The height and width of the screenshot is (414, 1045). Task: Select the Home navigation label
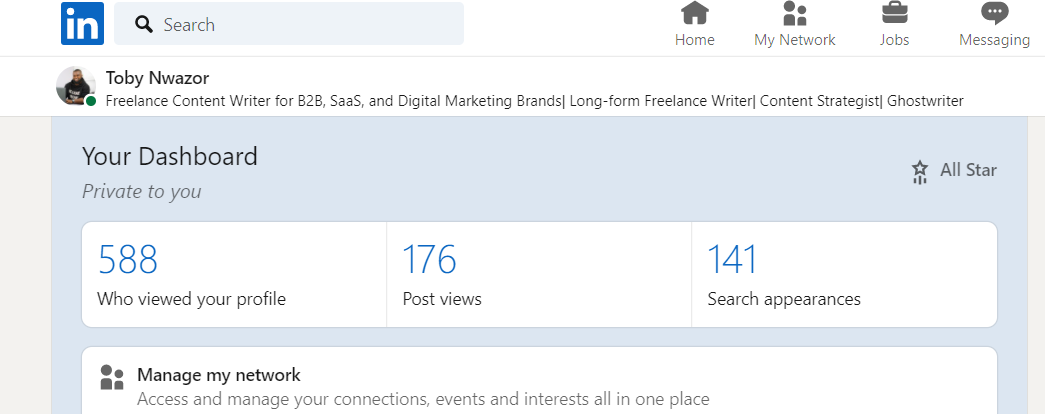point(694,40)
